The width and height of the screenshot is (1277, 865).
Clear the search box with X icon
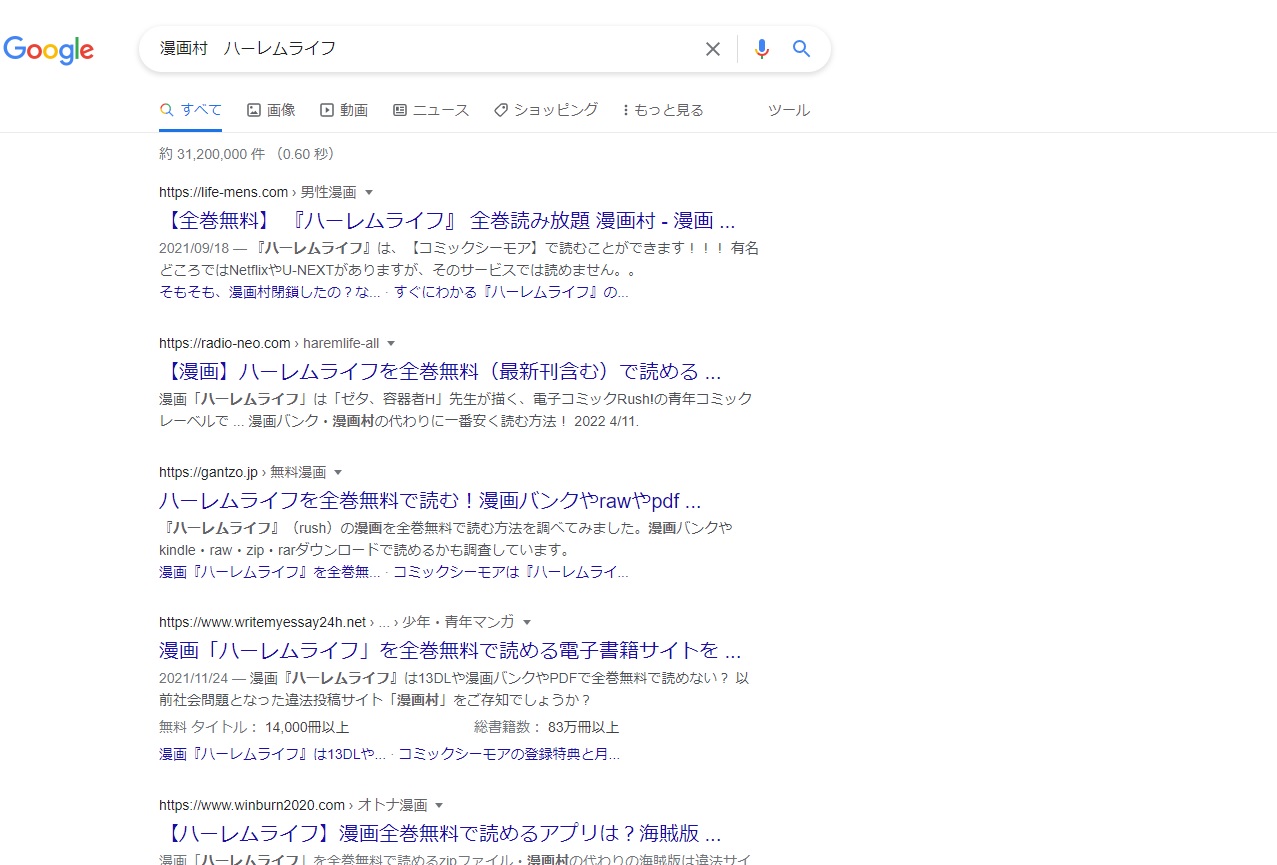[x=712, y=49]
